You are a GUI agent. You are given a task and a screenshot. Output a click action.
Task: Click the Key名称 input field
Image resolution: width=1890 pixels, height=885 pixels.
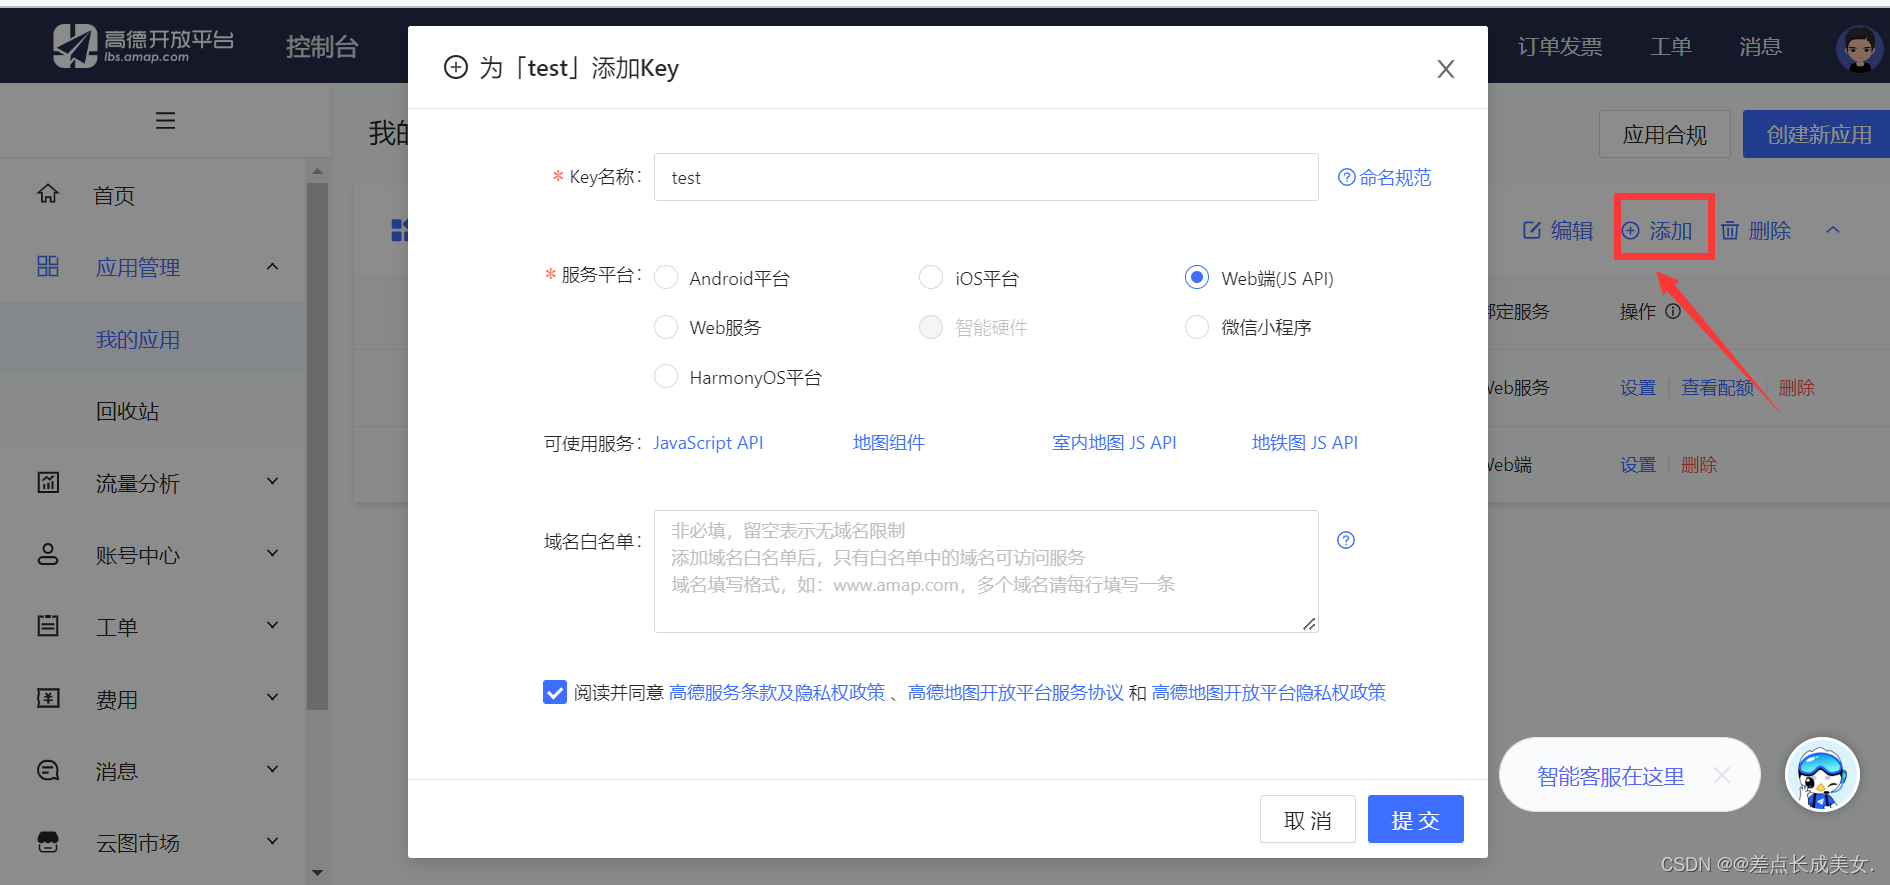[x=986, y=177]
